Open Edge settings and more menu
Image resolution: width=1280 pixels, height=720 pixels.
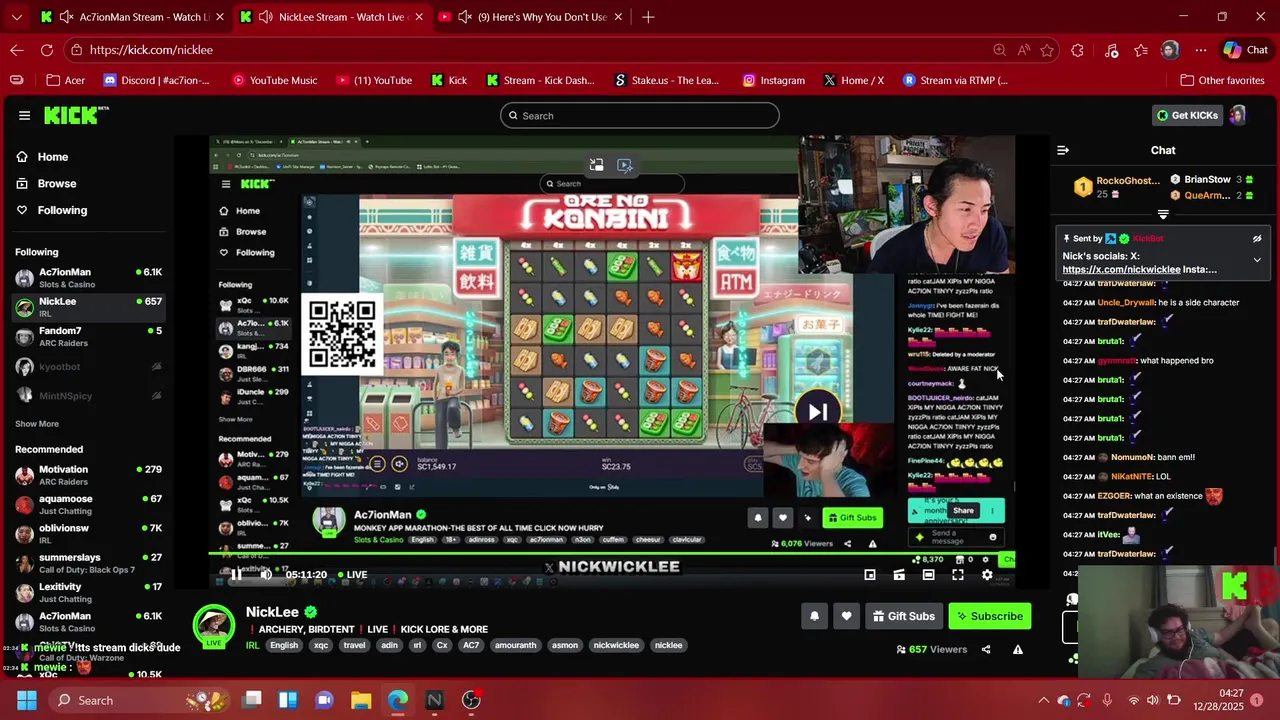point(1200,50)
